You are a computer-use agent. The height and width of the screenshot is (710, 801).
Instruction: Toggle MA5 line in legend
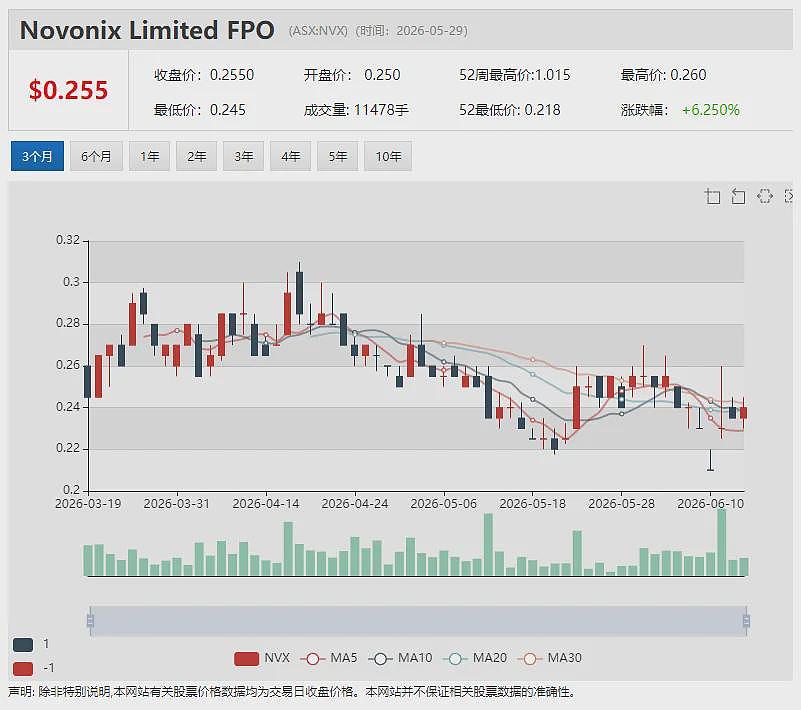[329, 658]
